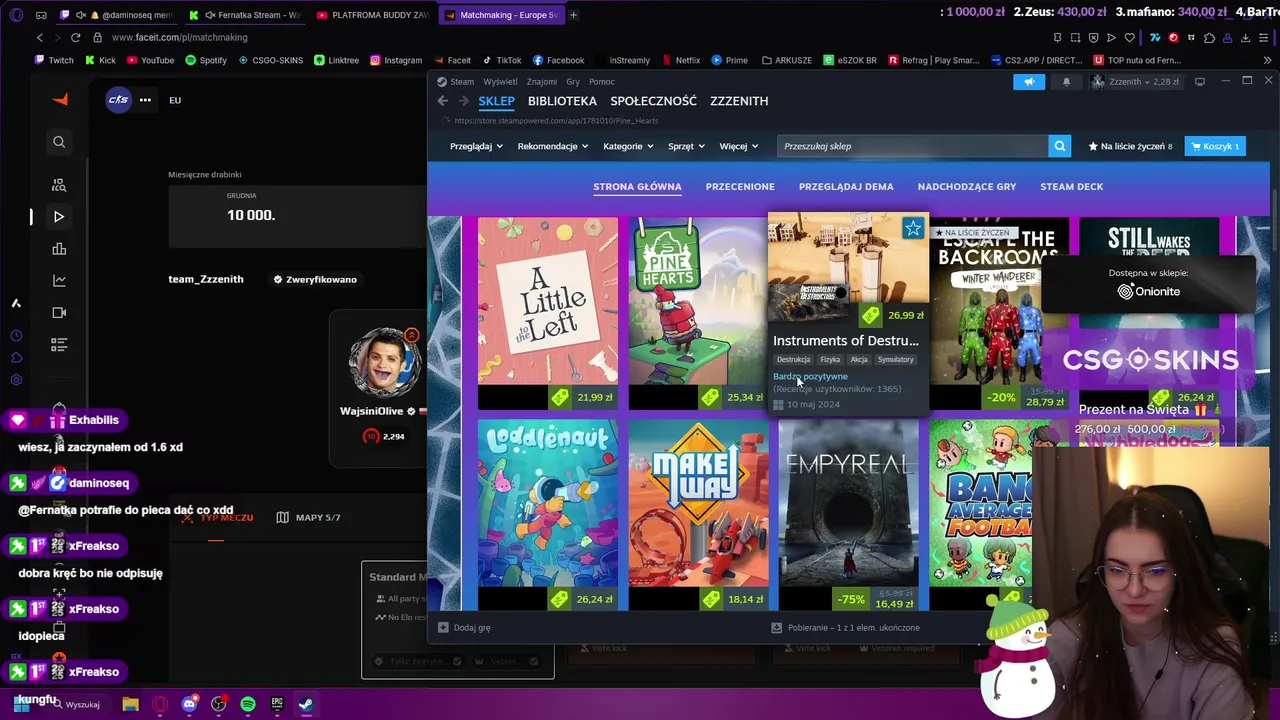Open Epic Games Launcher taskbar icon
The height and width of the screenshot is (720, 1280).
[277, 704]
